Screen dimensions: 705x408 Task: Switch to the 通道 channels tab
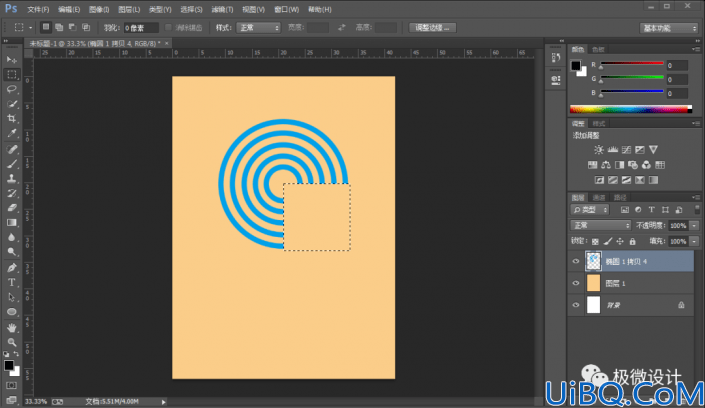click(599, 197)
